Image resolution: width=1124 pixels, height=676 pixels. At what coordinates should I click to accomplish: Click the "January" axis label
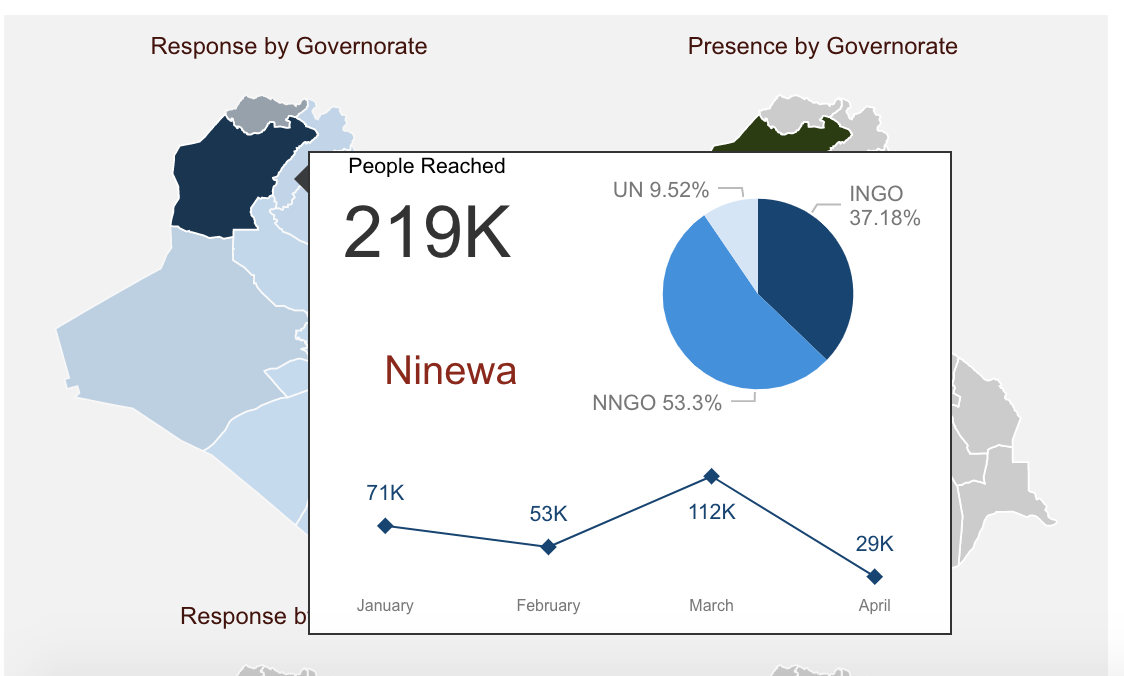click(x=385, y=606)
